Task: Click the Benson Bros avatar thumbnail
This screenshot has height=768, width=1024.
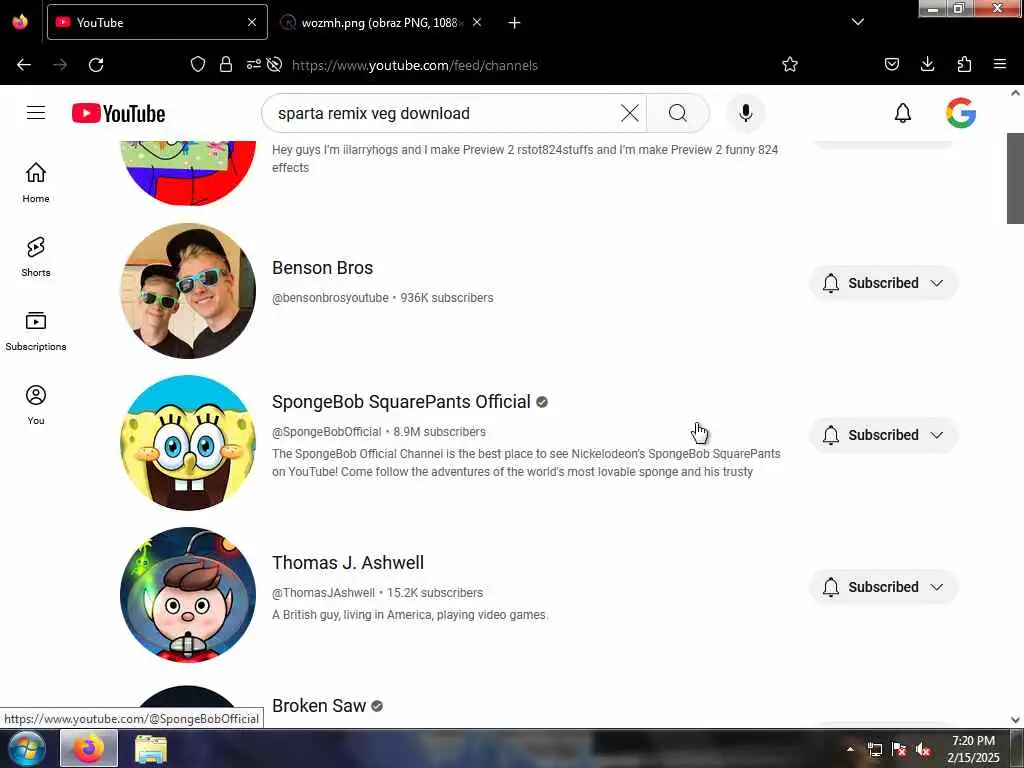Action: (188, 291)
